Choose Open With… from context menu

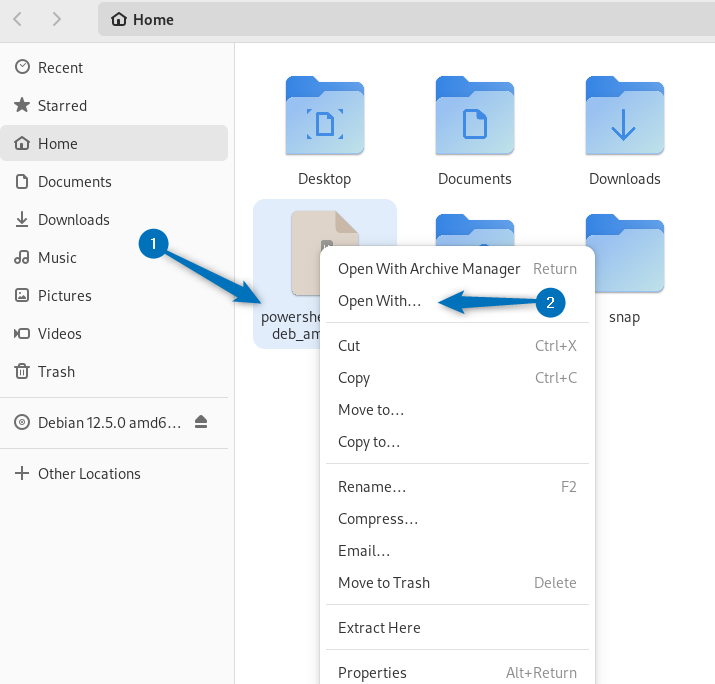[x=380, y=301]
